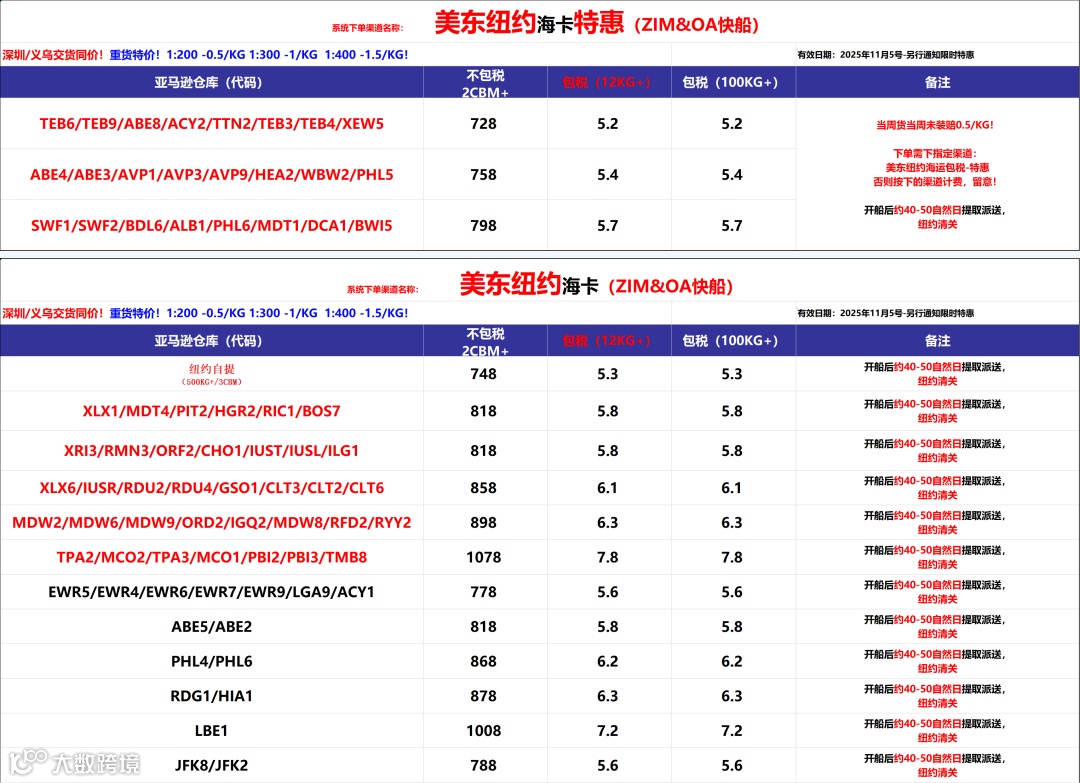Click the 868 price cell

coord(484,661)
